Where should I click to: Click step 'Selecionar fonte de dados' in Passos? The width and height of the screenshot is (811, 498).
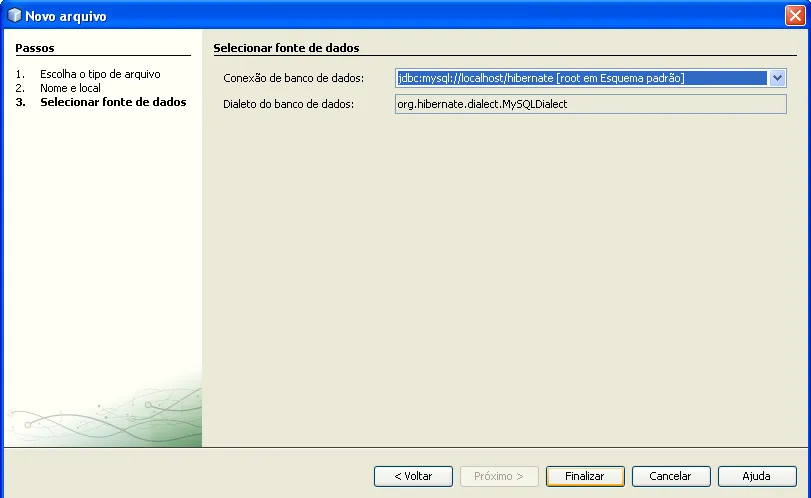[113, 102]
